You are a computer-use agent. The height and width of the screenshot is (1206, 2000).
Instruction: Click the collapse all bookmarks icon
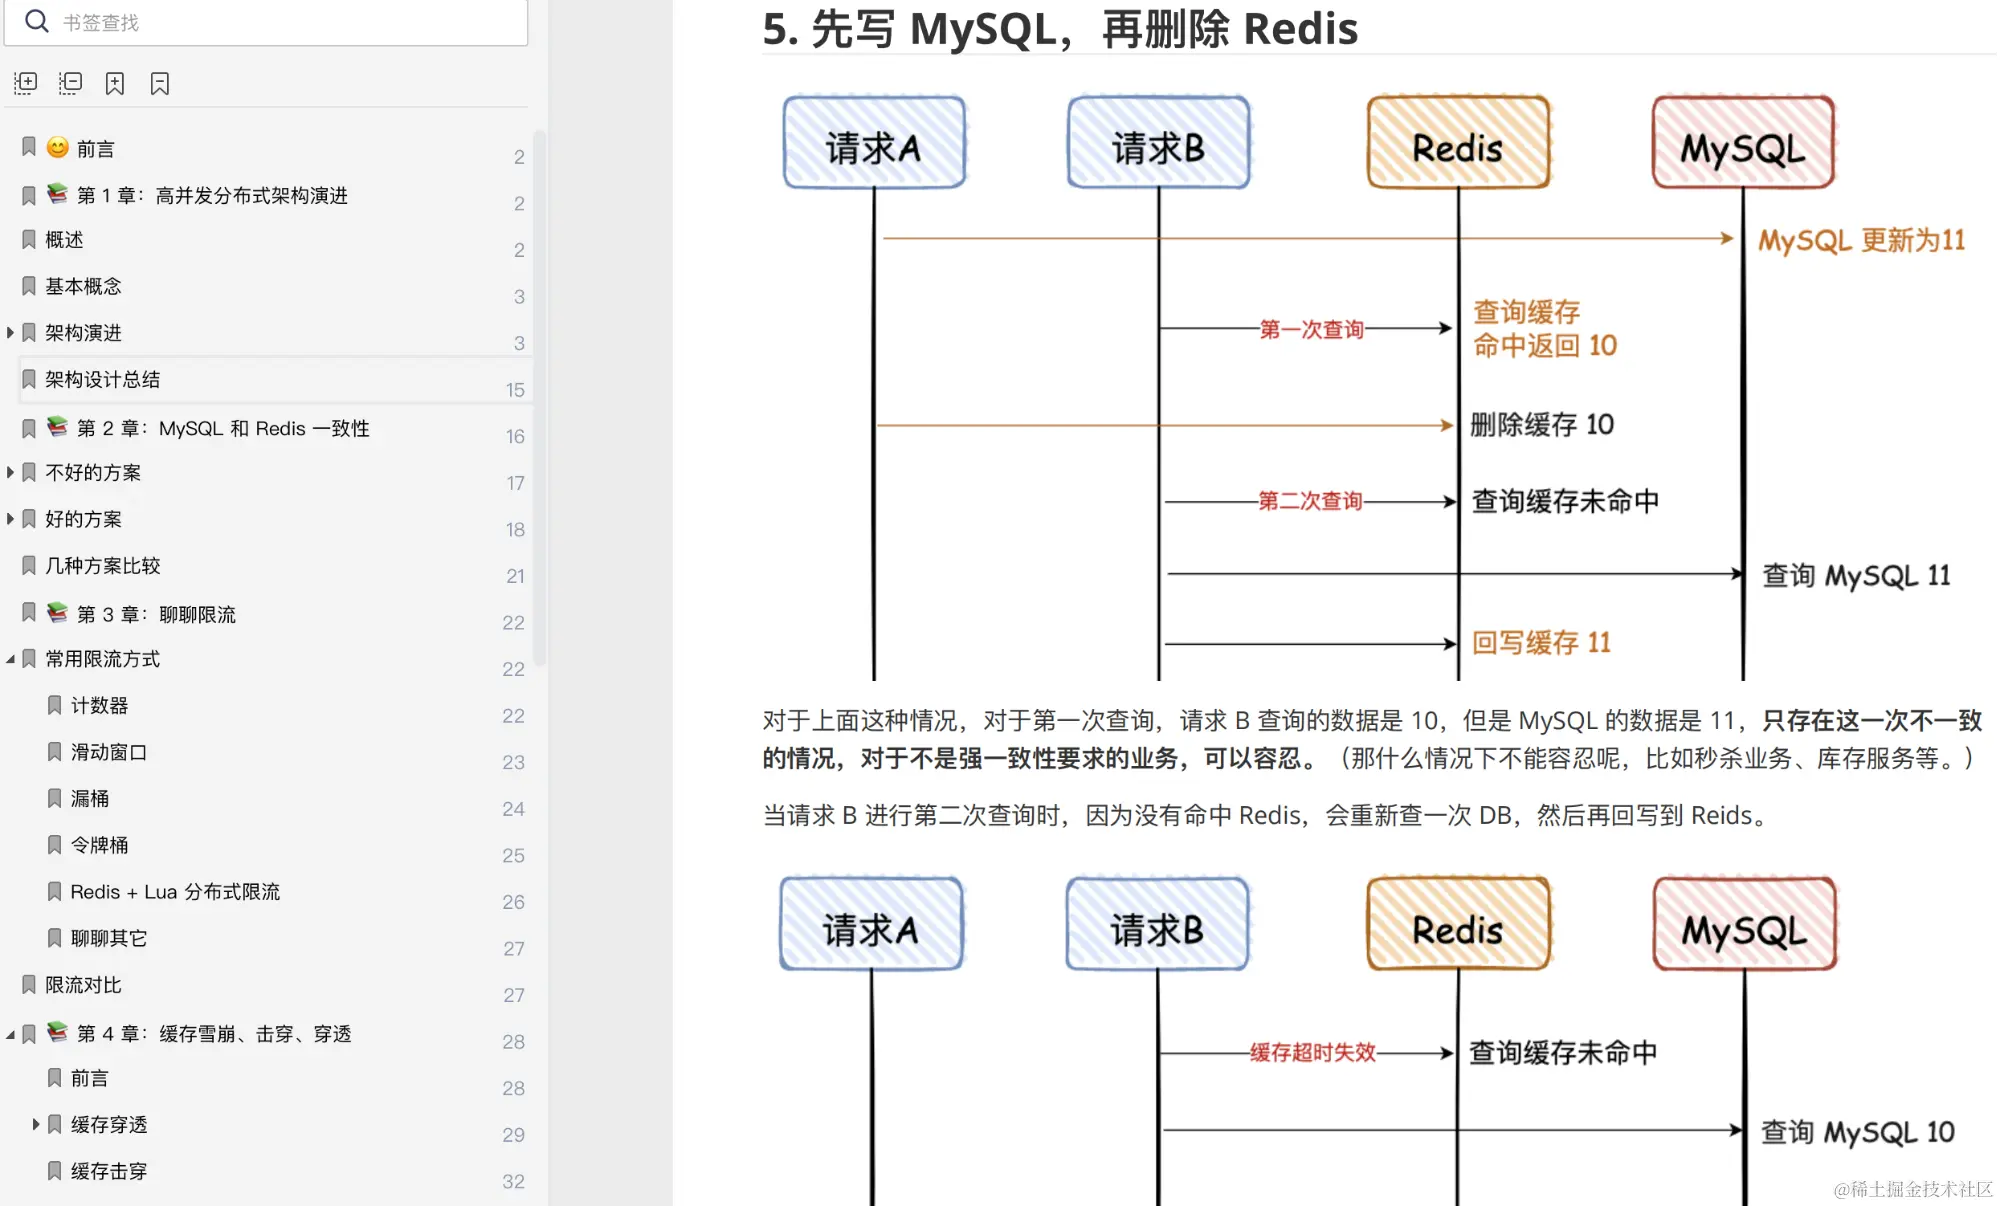[x=70, y=83]
